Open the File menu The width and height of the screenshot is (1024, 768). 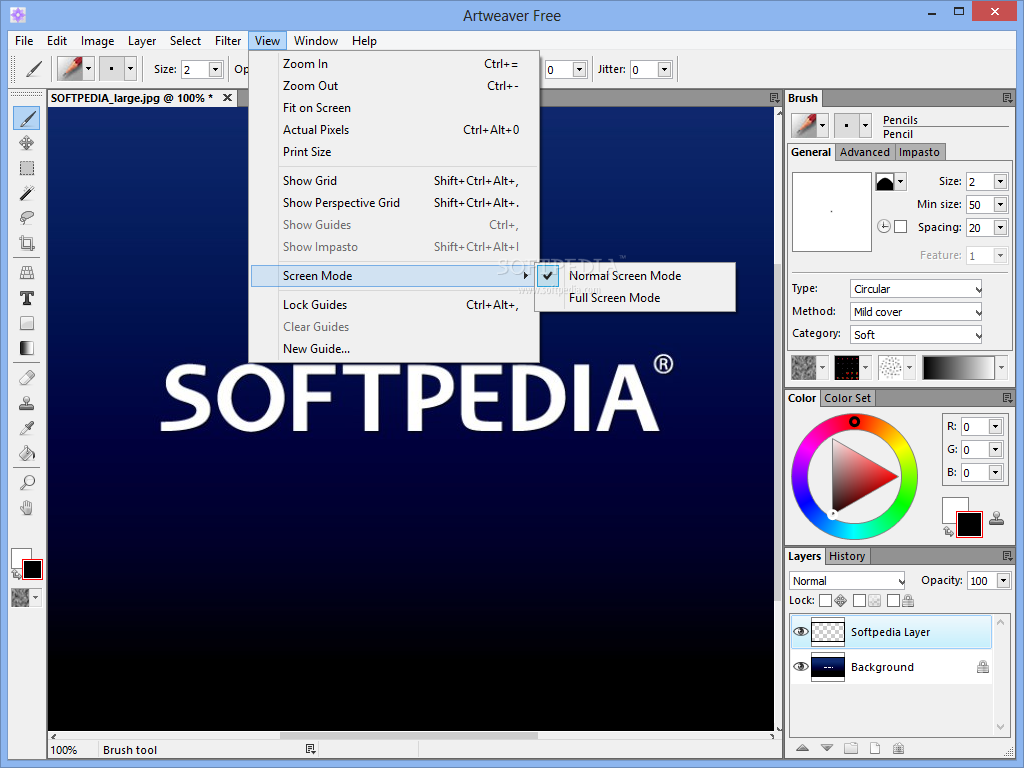click(x=24, y=40)
